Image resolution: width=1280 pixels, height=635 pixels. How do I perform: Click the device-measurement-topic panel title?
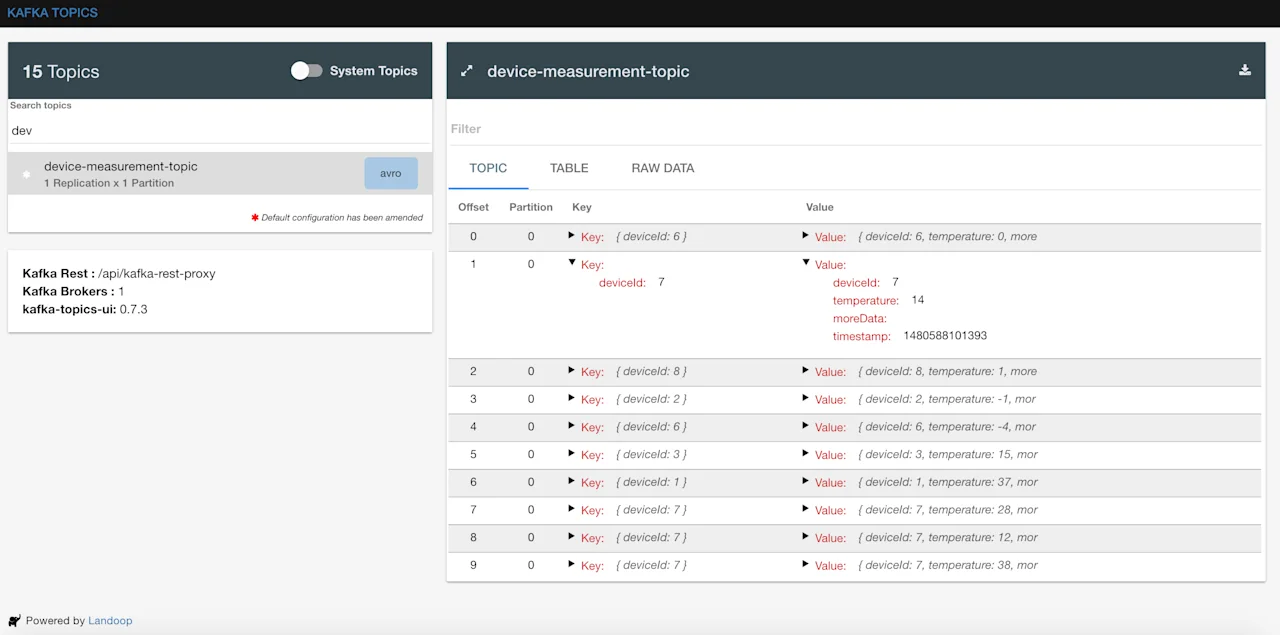588,71
